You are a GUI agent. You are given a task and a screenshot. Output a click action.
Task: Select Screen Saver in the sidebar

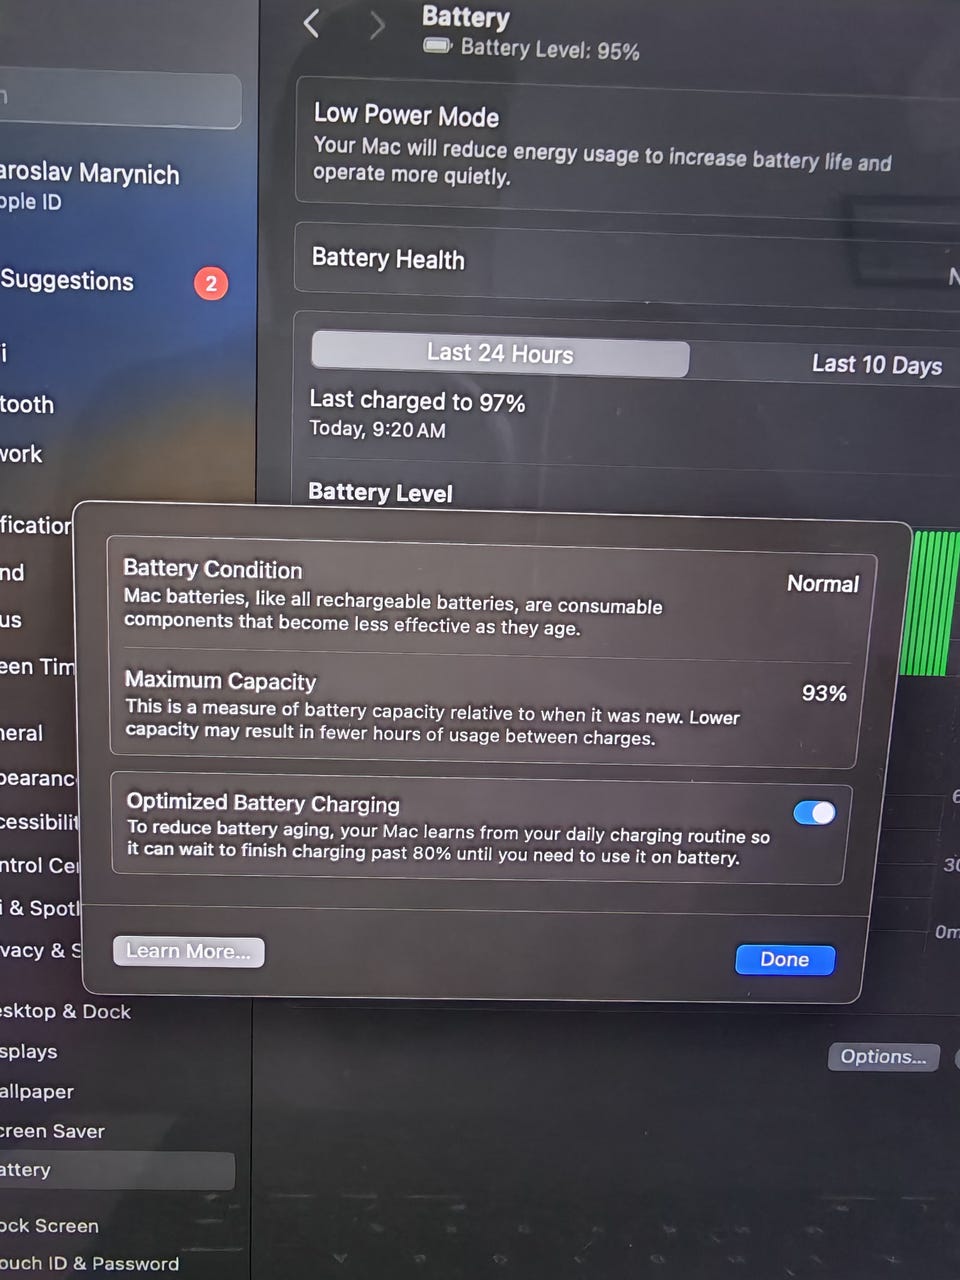(53, 1132)
